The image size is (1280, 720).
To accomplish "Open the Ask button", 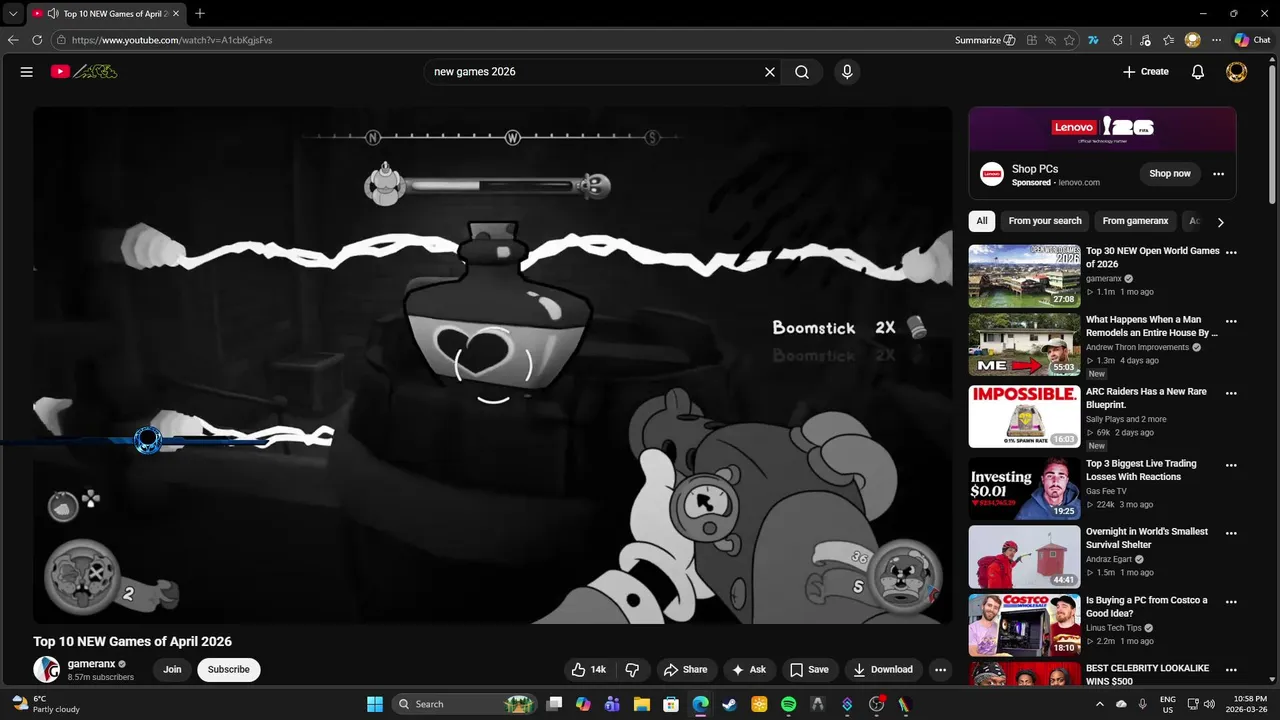I will click(x=748, y=670).
